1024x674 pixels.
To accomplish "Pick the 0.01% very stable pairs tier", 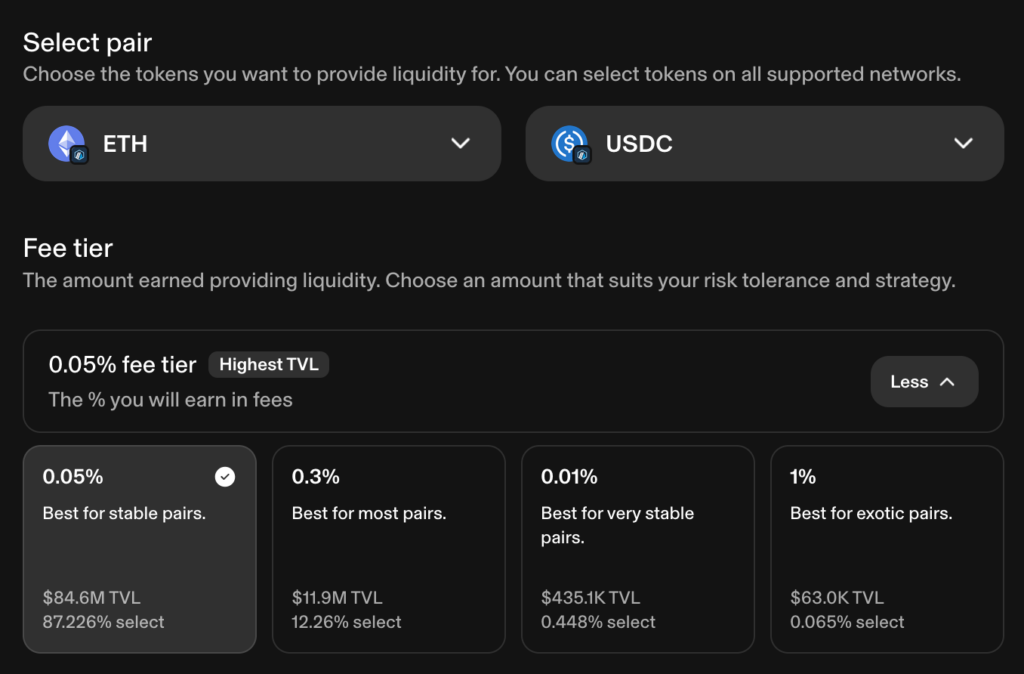I will tap(637, 548).
